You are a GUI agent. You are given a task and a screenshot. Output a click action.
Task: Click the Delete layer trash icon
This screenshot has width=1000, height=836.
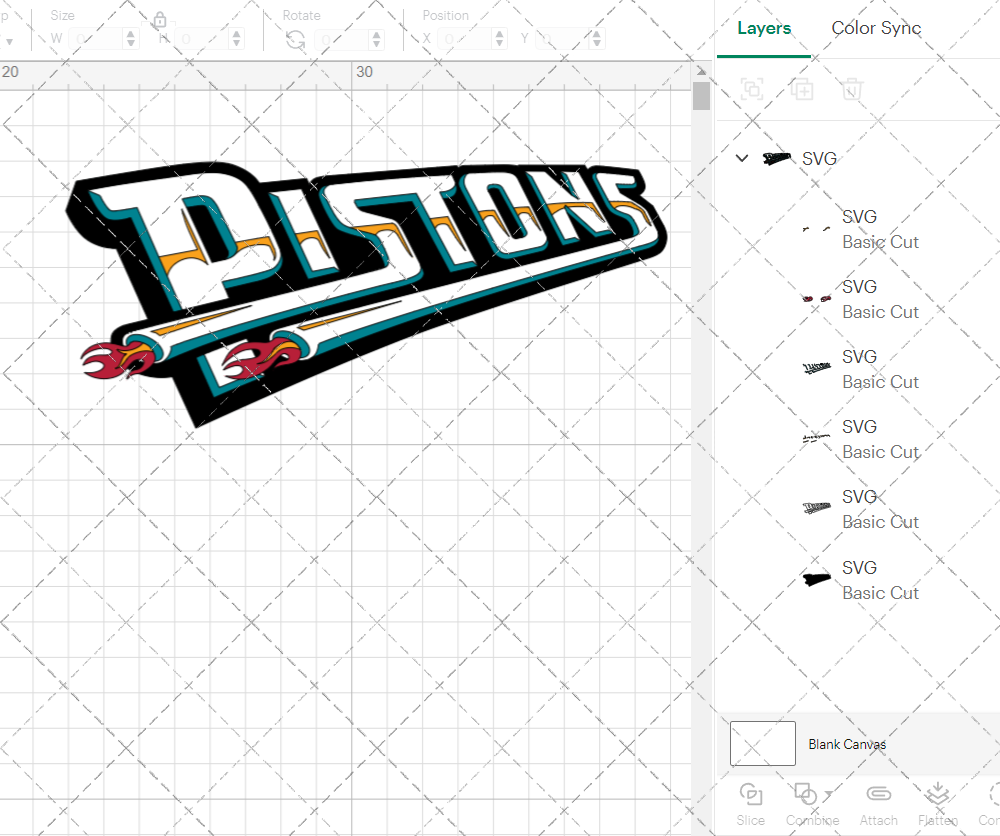[851, 89]
